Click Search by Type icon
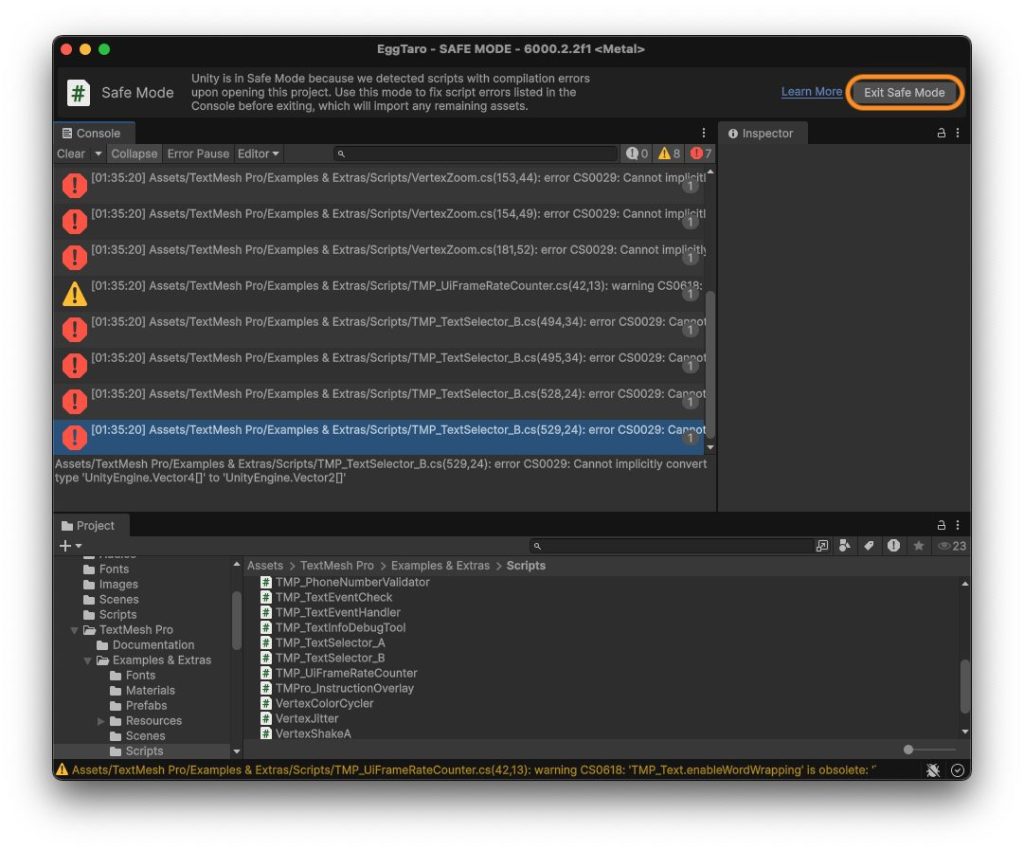The height and width of the screenshot is (850, 1024). point(844,546)
